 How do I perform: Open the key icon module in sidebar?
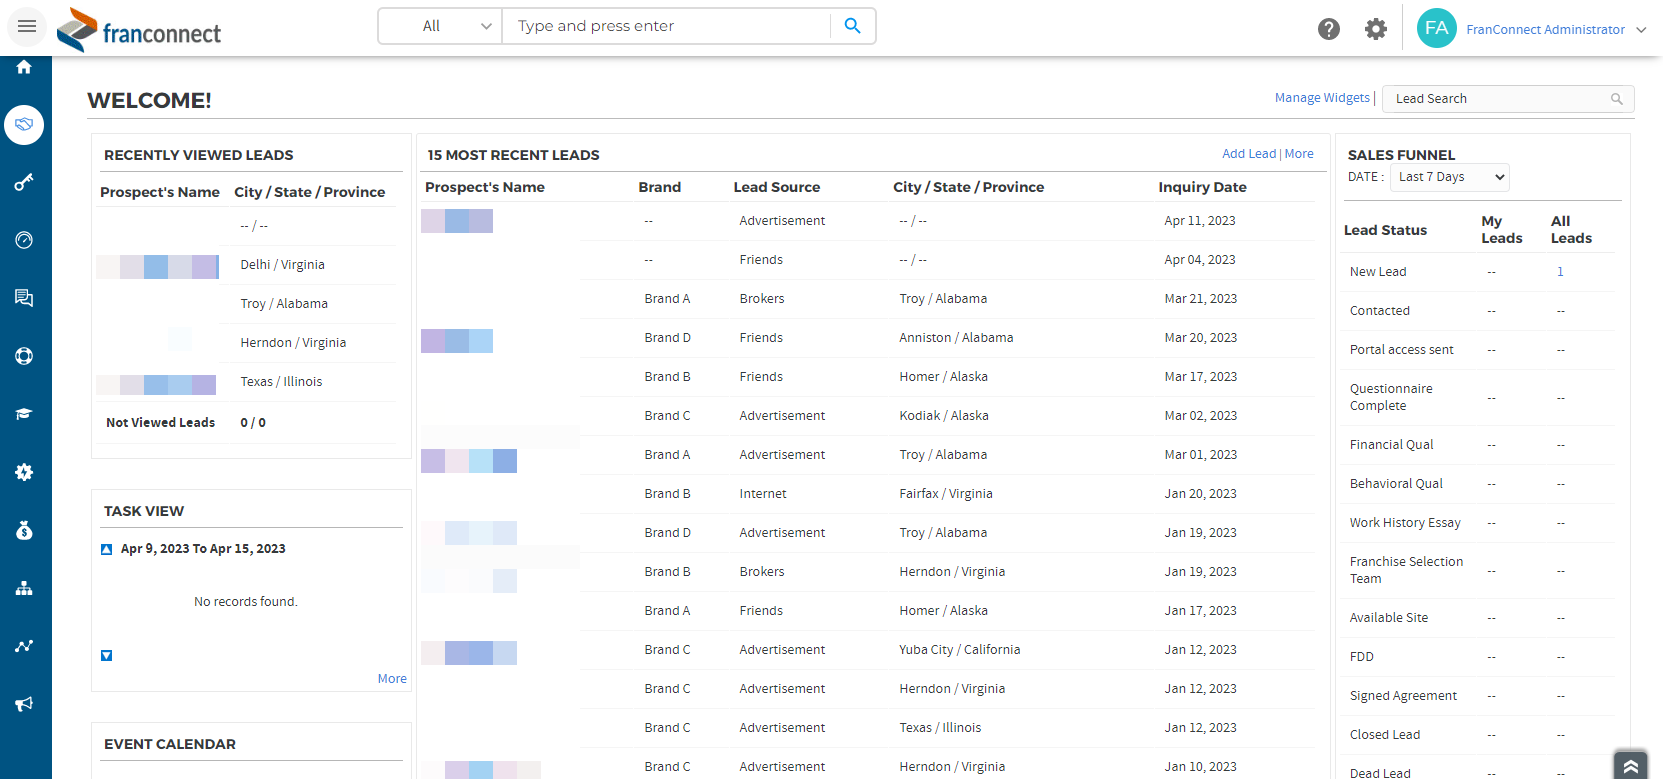[x=24, y=182]
